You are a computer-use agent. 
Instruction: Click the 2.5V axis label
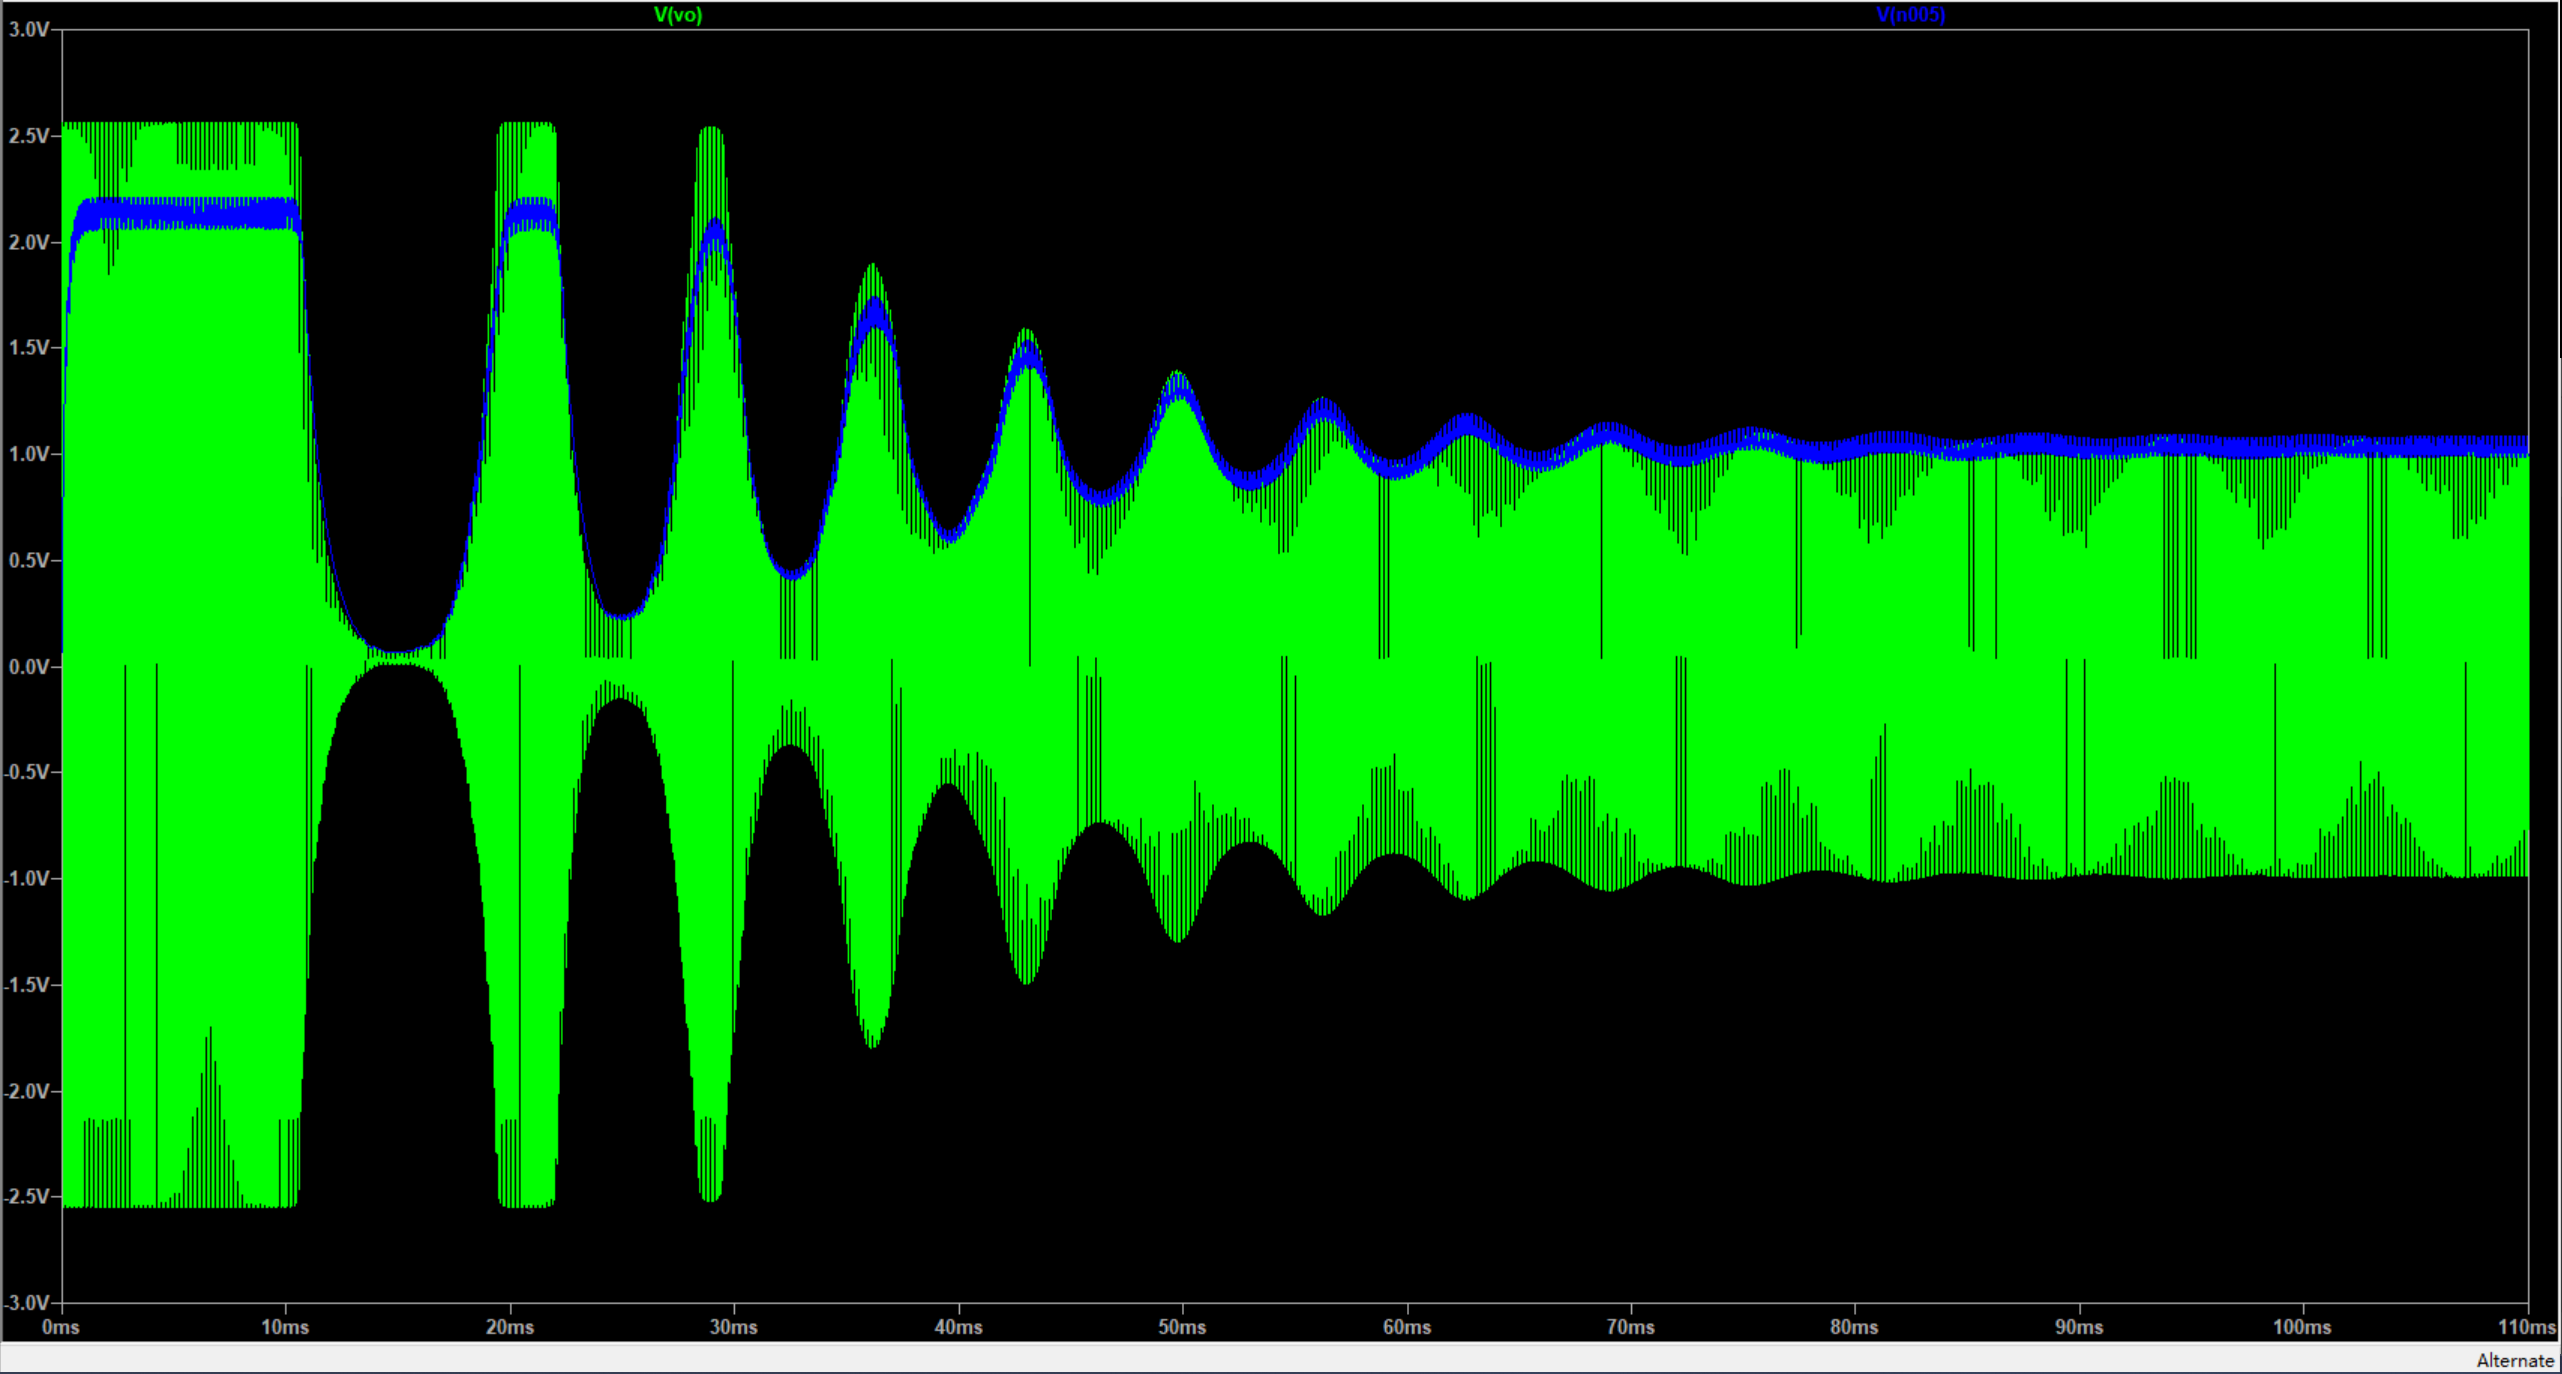29,136
